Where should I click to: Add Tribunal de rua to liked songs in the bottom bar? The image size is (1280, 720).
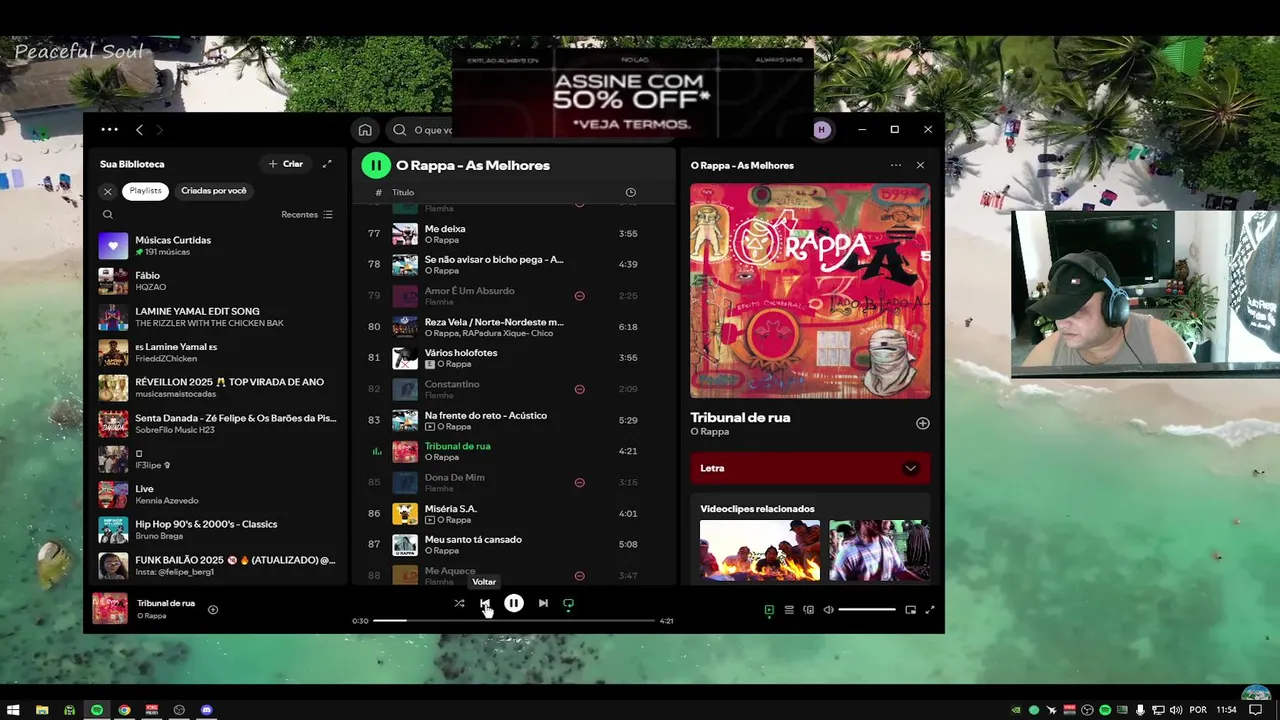[213, 609]
